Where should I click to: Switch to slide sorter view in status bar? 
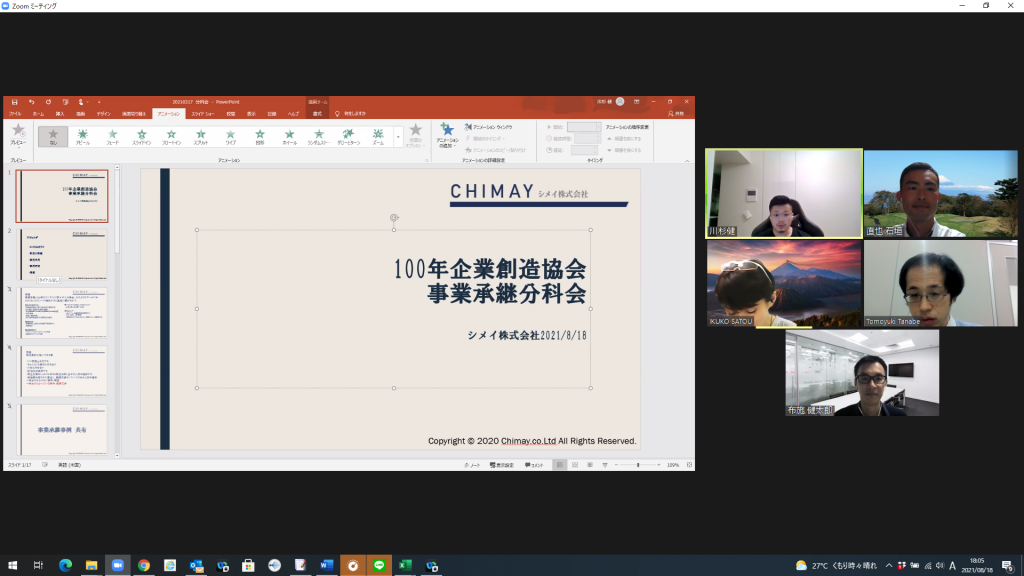pyautogui.click(x=575, y=465)
